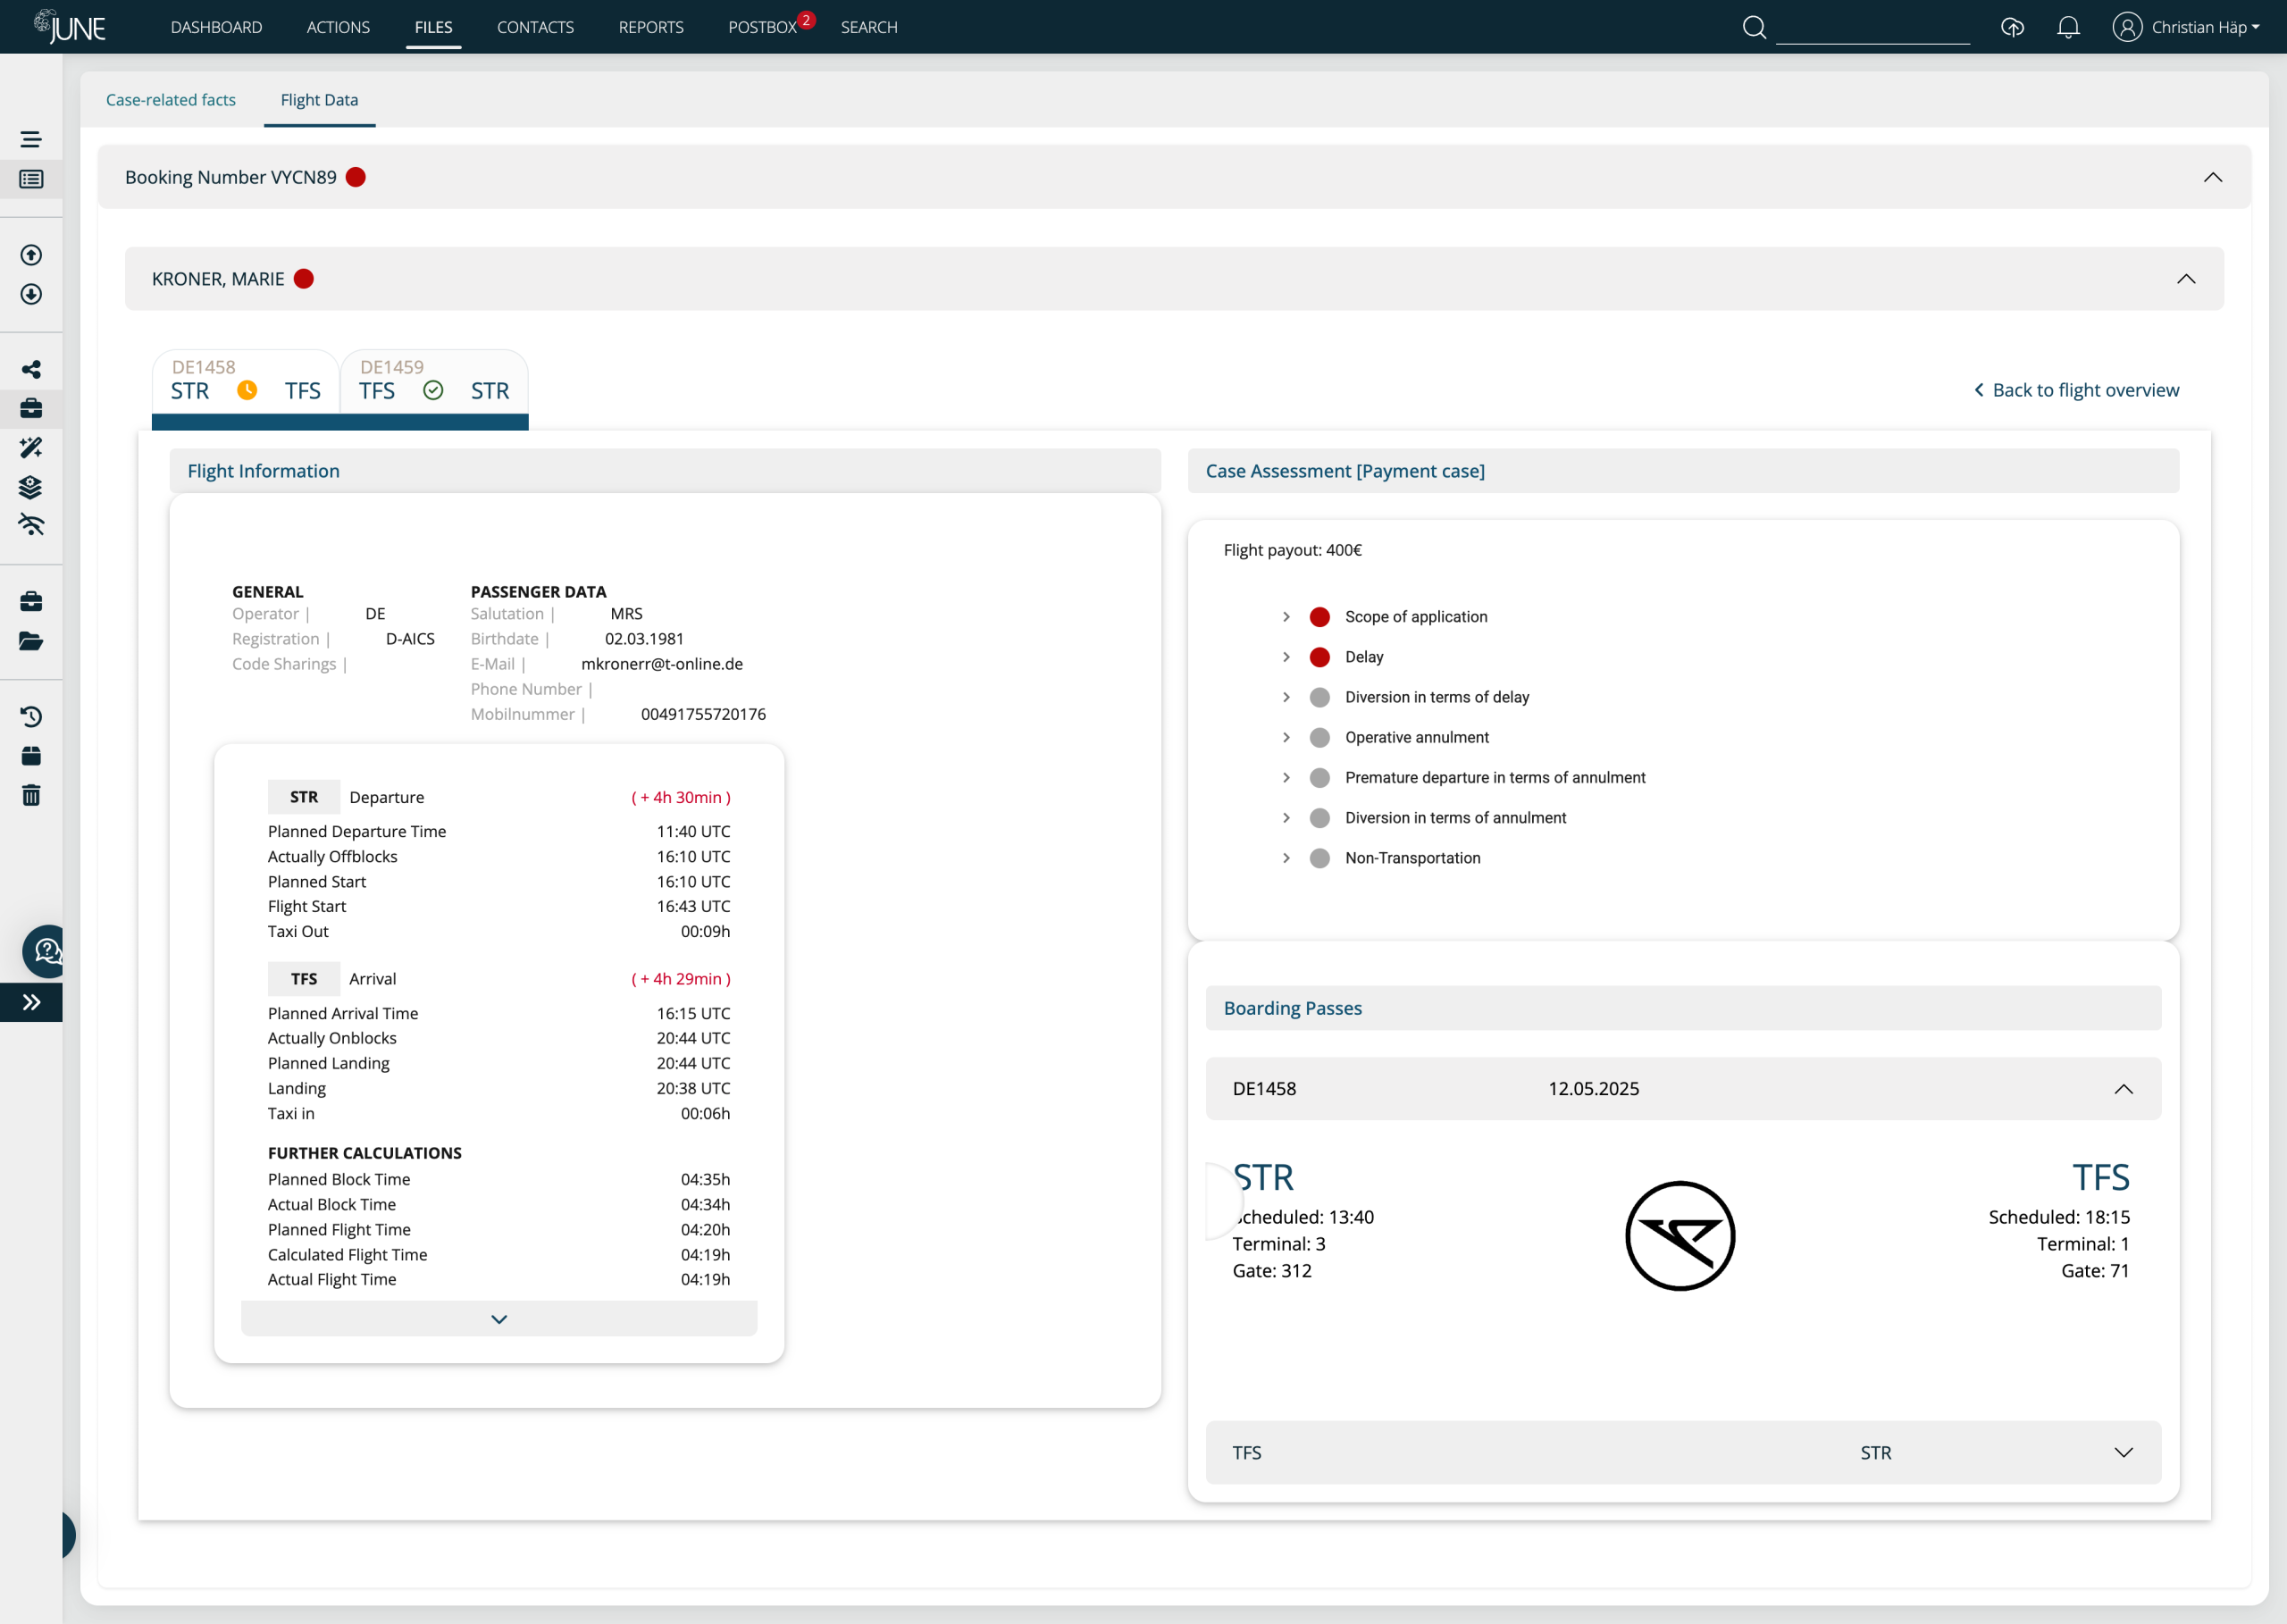Click the cloud upload icon in header
Viewport: 2287px width, 1624px height.
[x=2012, y=27]
